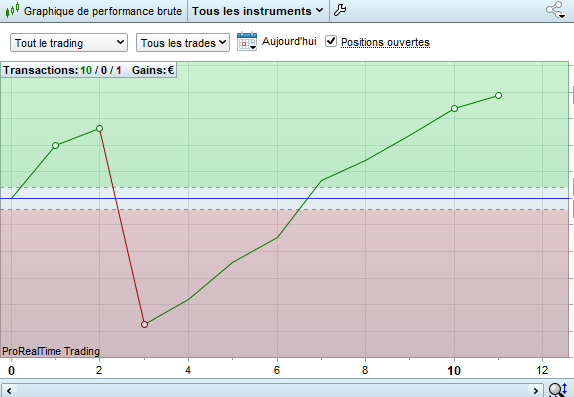Click the Aujourd'hui date label
The height and width of the screenshot is (397, 574).
(289, 41)
